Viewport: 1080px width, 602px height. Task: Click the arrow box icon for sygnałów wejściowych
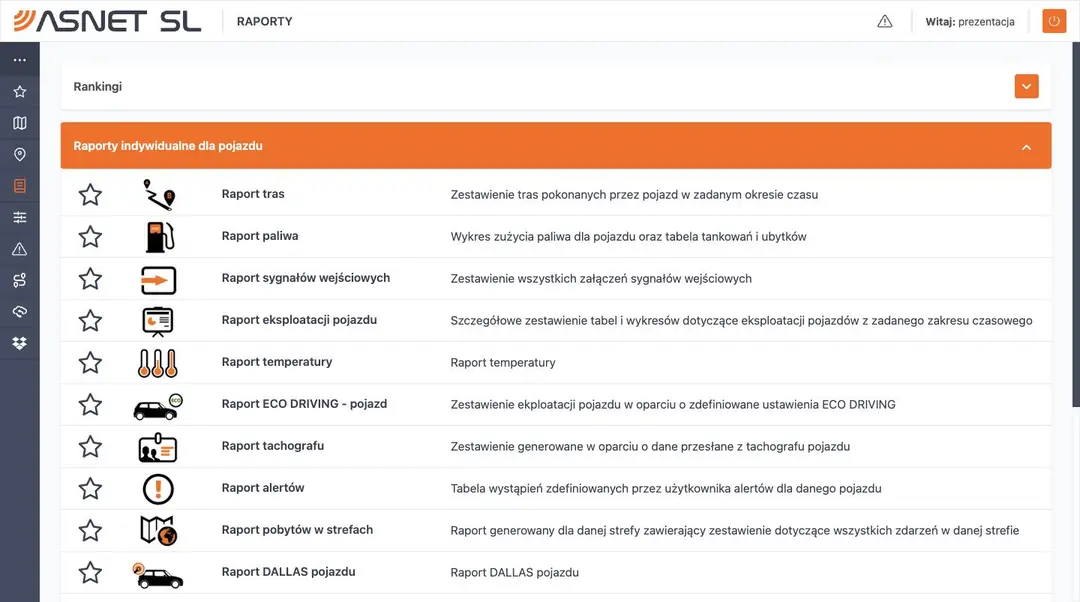pyautogui.click(x=158, y=280)
